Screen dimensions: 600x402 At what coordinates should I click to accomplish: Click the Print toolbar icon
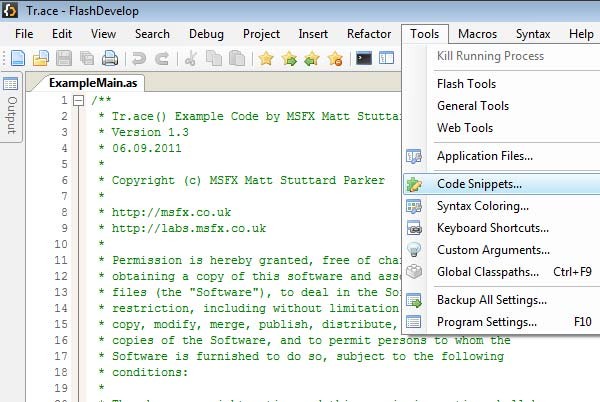(110, 59)
